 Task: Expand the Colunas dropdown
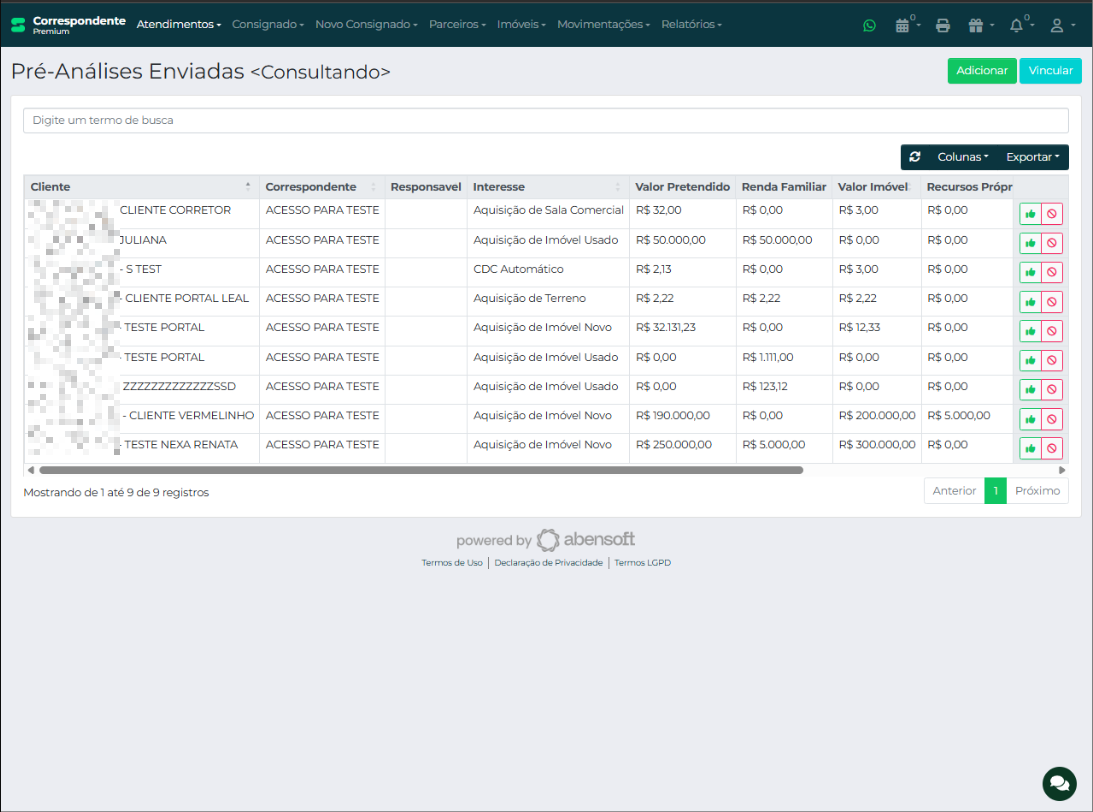[x=962, y=157]
